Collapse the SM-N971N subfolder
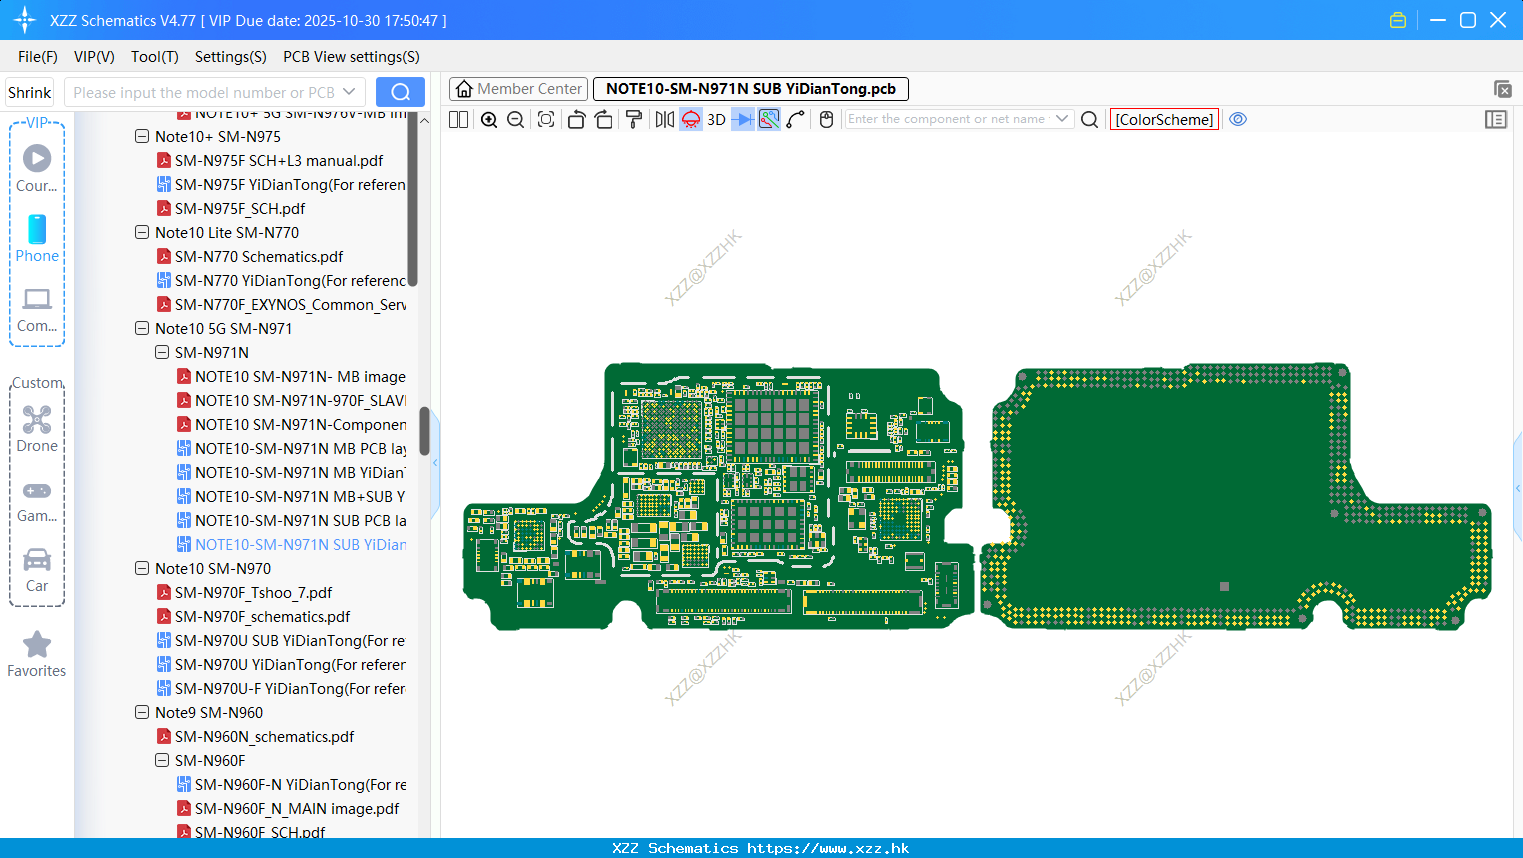Screen dimensions: 1523x858 tap(162, 352)
